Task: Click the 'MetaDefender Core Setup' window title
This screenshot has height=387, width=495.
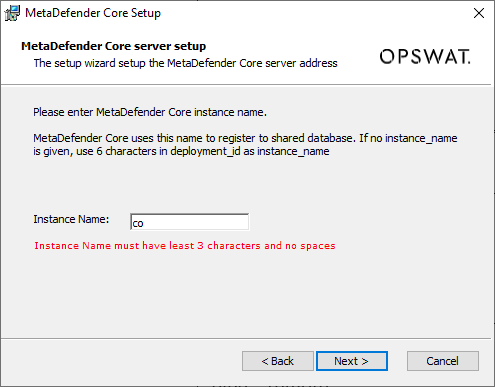Action: click(93, 13)
